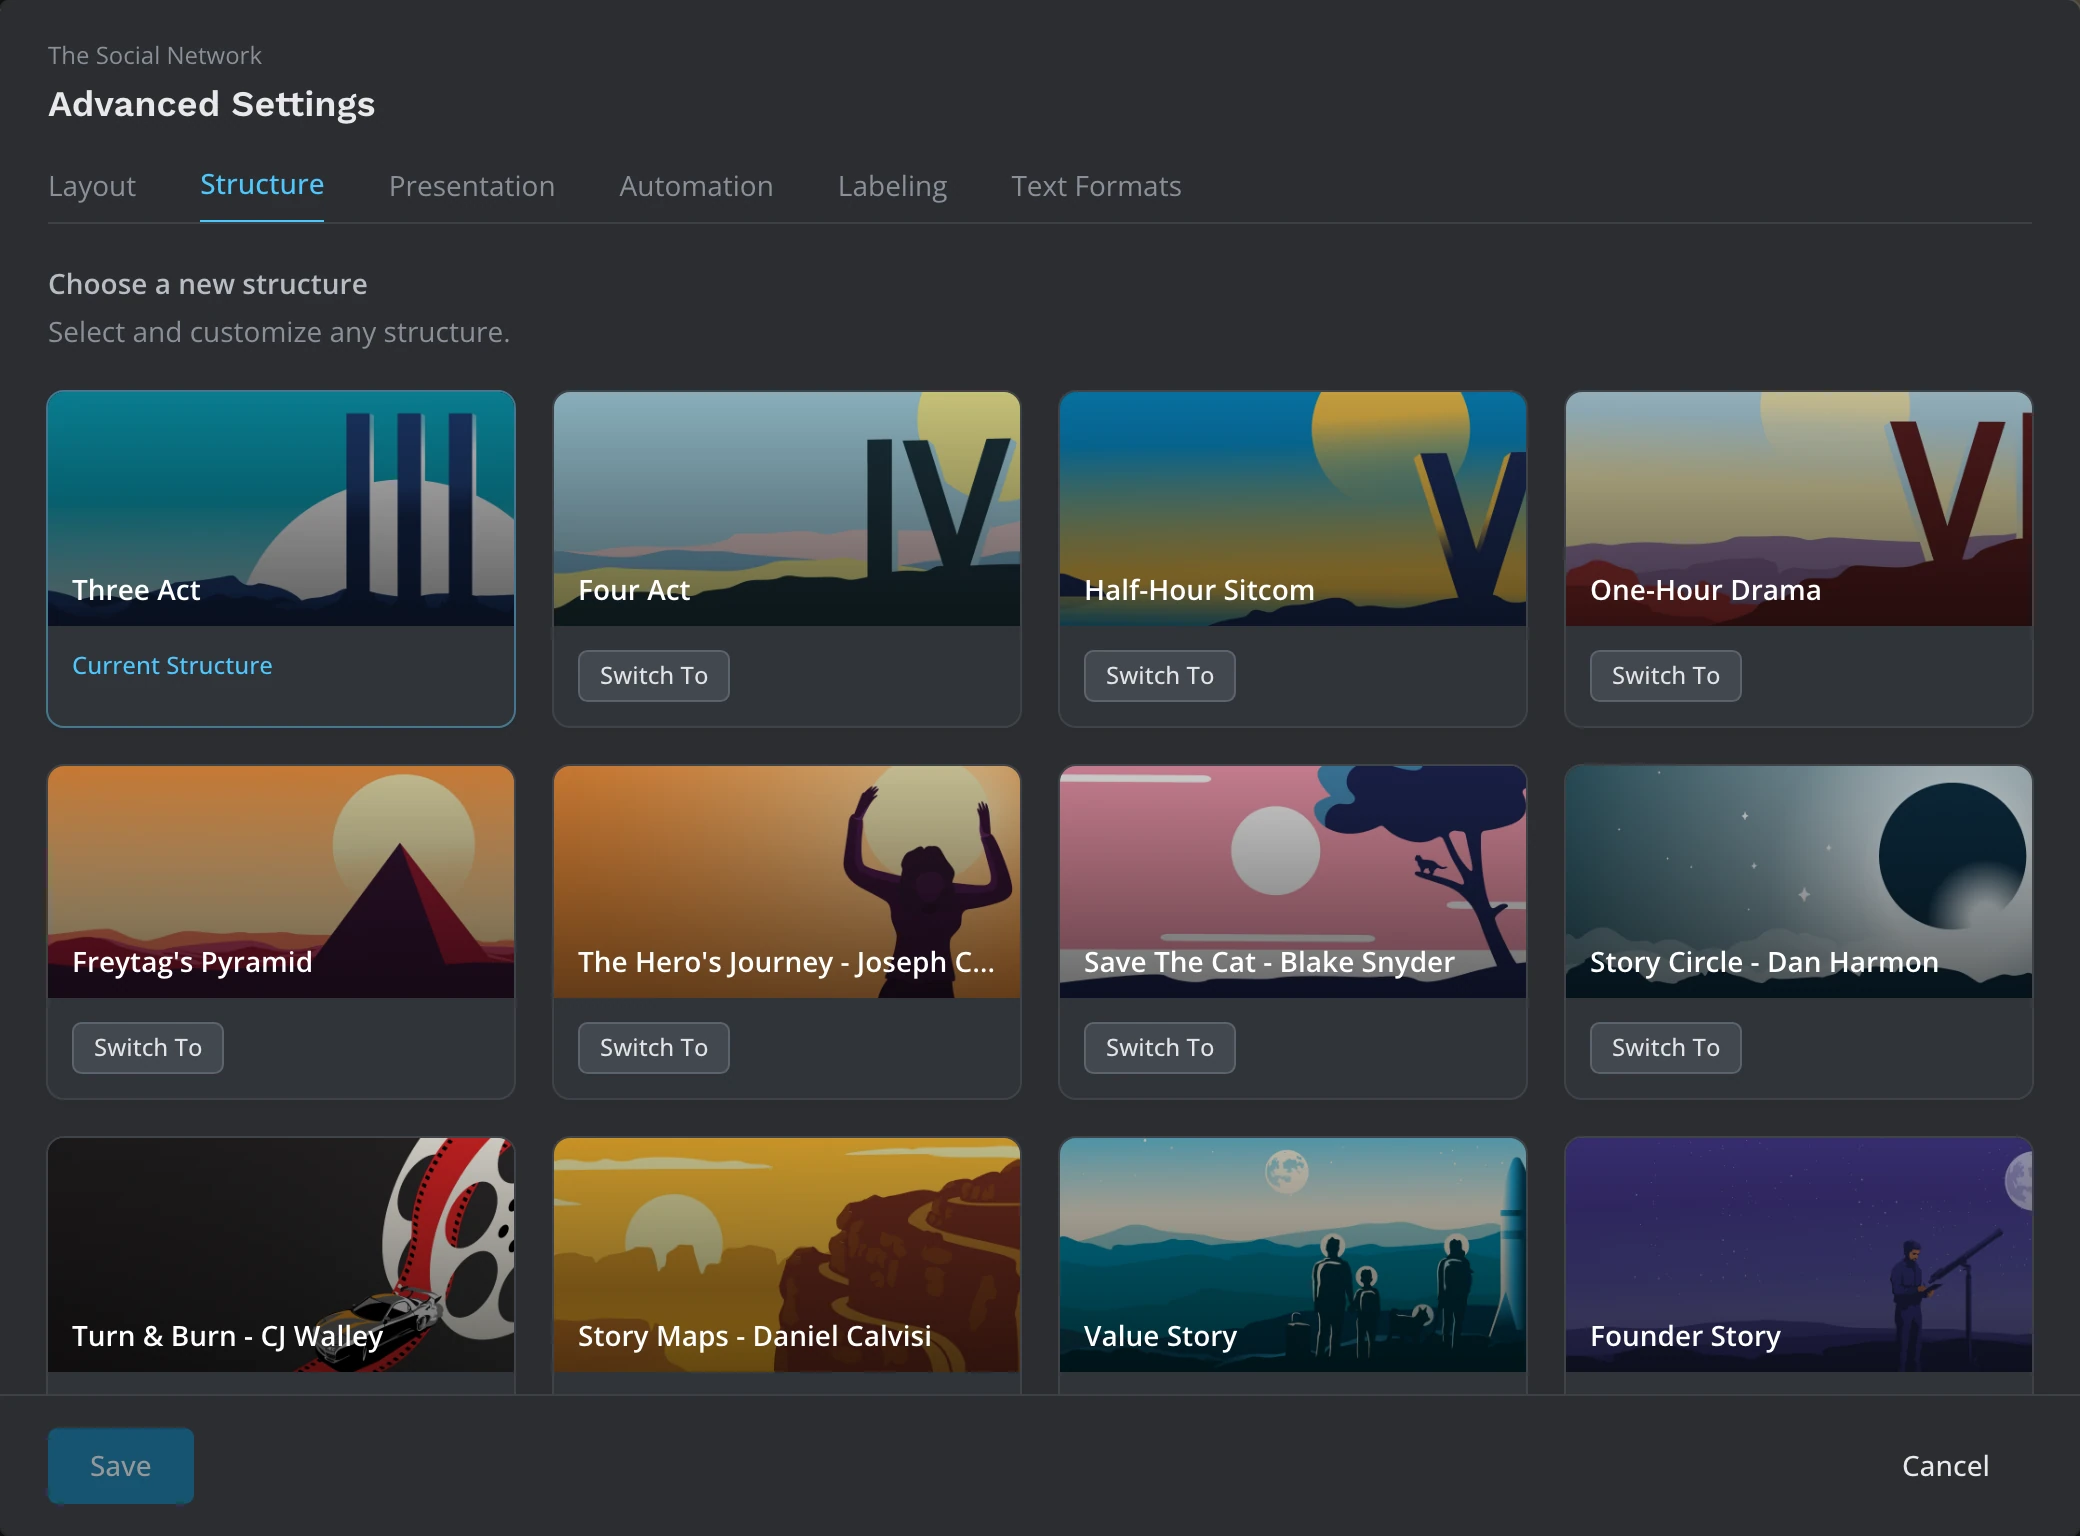Click The Social Network project title
The width and height of the screenshot is (2080, 1536).
[x=155, y=56]
